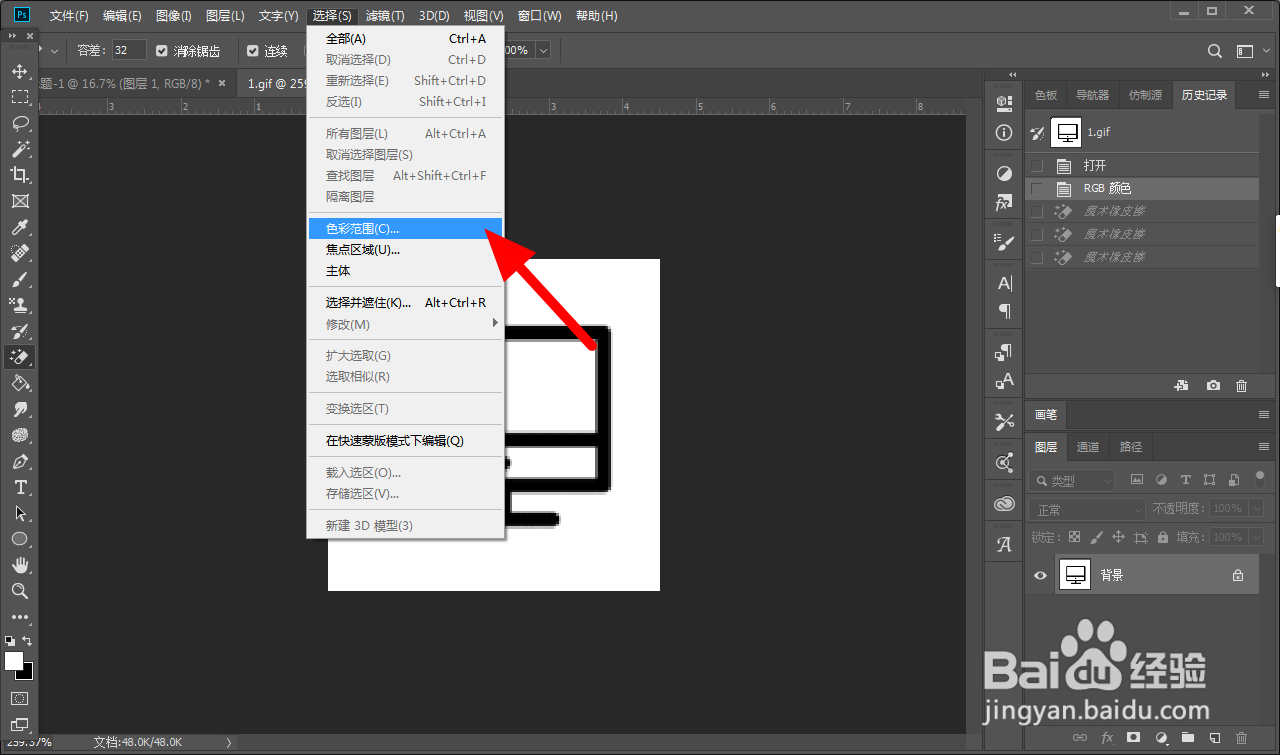Click the 容差 tolerance input field
The height and width of the screenshot is (755, 1280).
coord(128,50)
